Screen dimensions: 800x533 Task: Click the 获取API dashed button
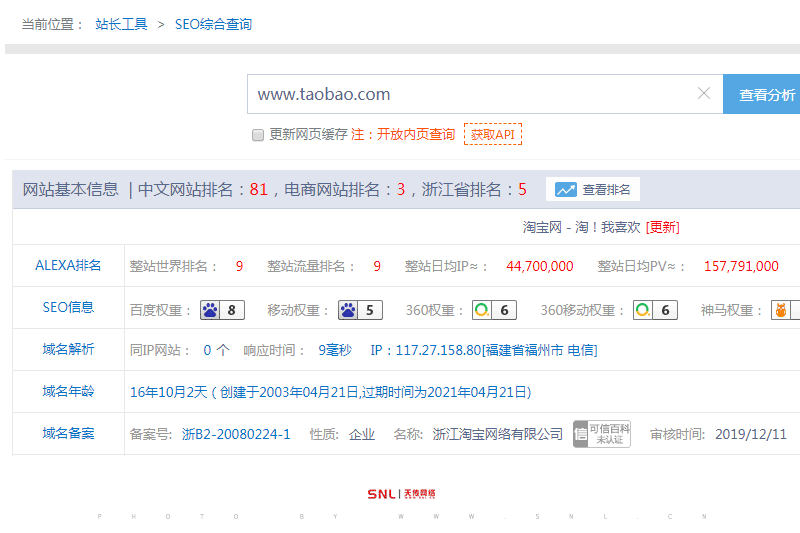coord(493,134)
